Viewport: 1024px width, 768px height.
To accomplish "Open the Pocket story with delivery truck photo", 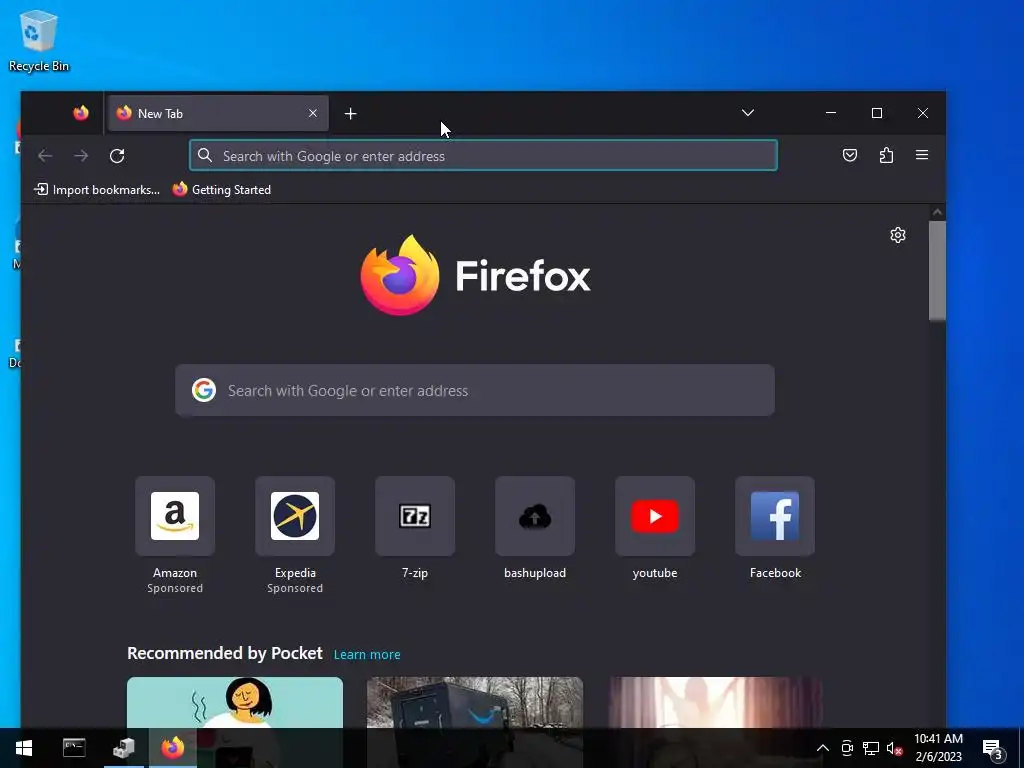I will click(475, 702).
